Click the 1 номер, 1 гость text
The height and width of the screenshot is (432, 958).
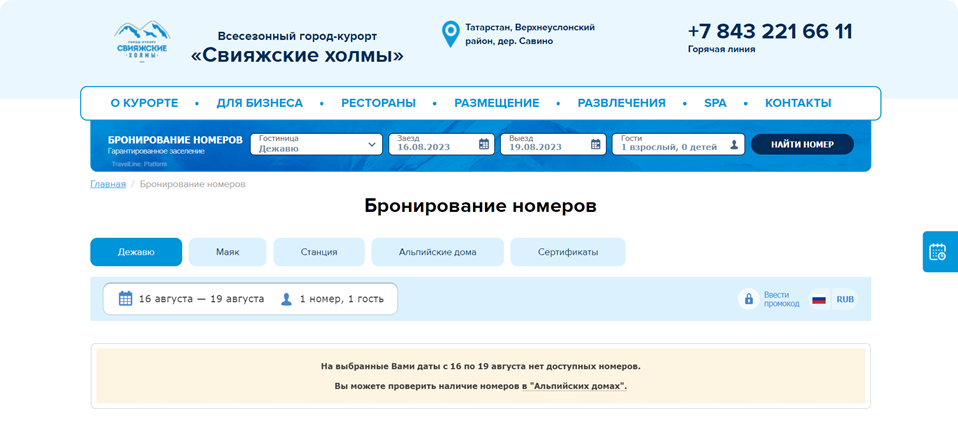342,299
